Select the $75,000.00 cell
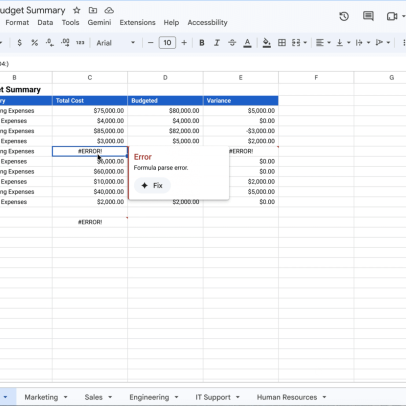This screenshot has width=406, height=406. pos(90,111)
